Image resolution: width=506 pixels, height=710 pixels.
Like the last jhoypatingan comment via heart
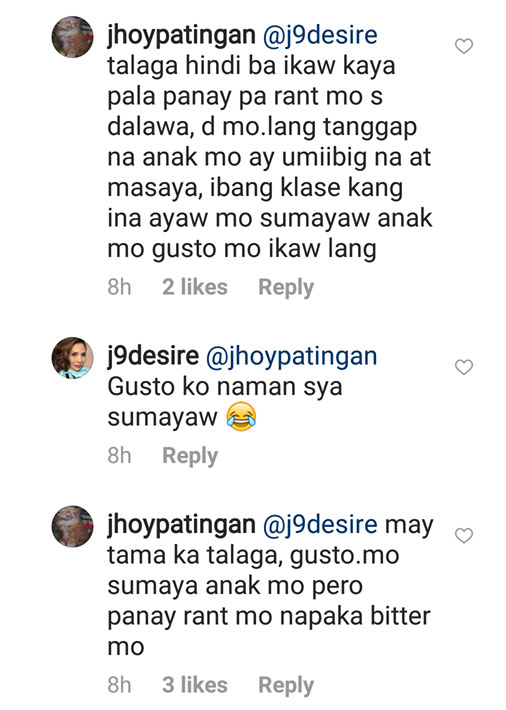[x=464, y=536]
